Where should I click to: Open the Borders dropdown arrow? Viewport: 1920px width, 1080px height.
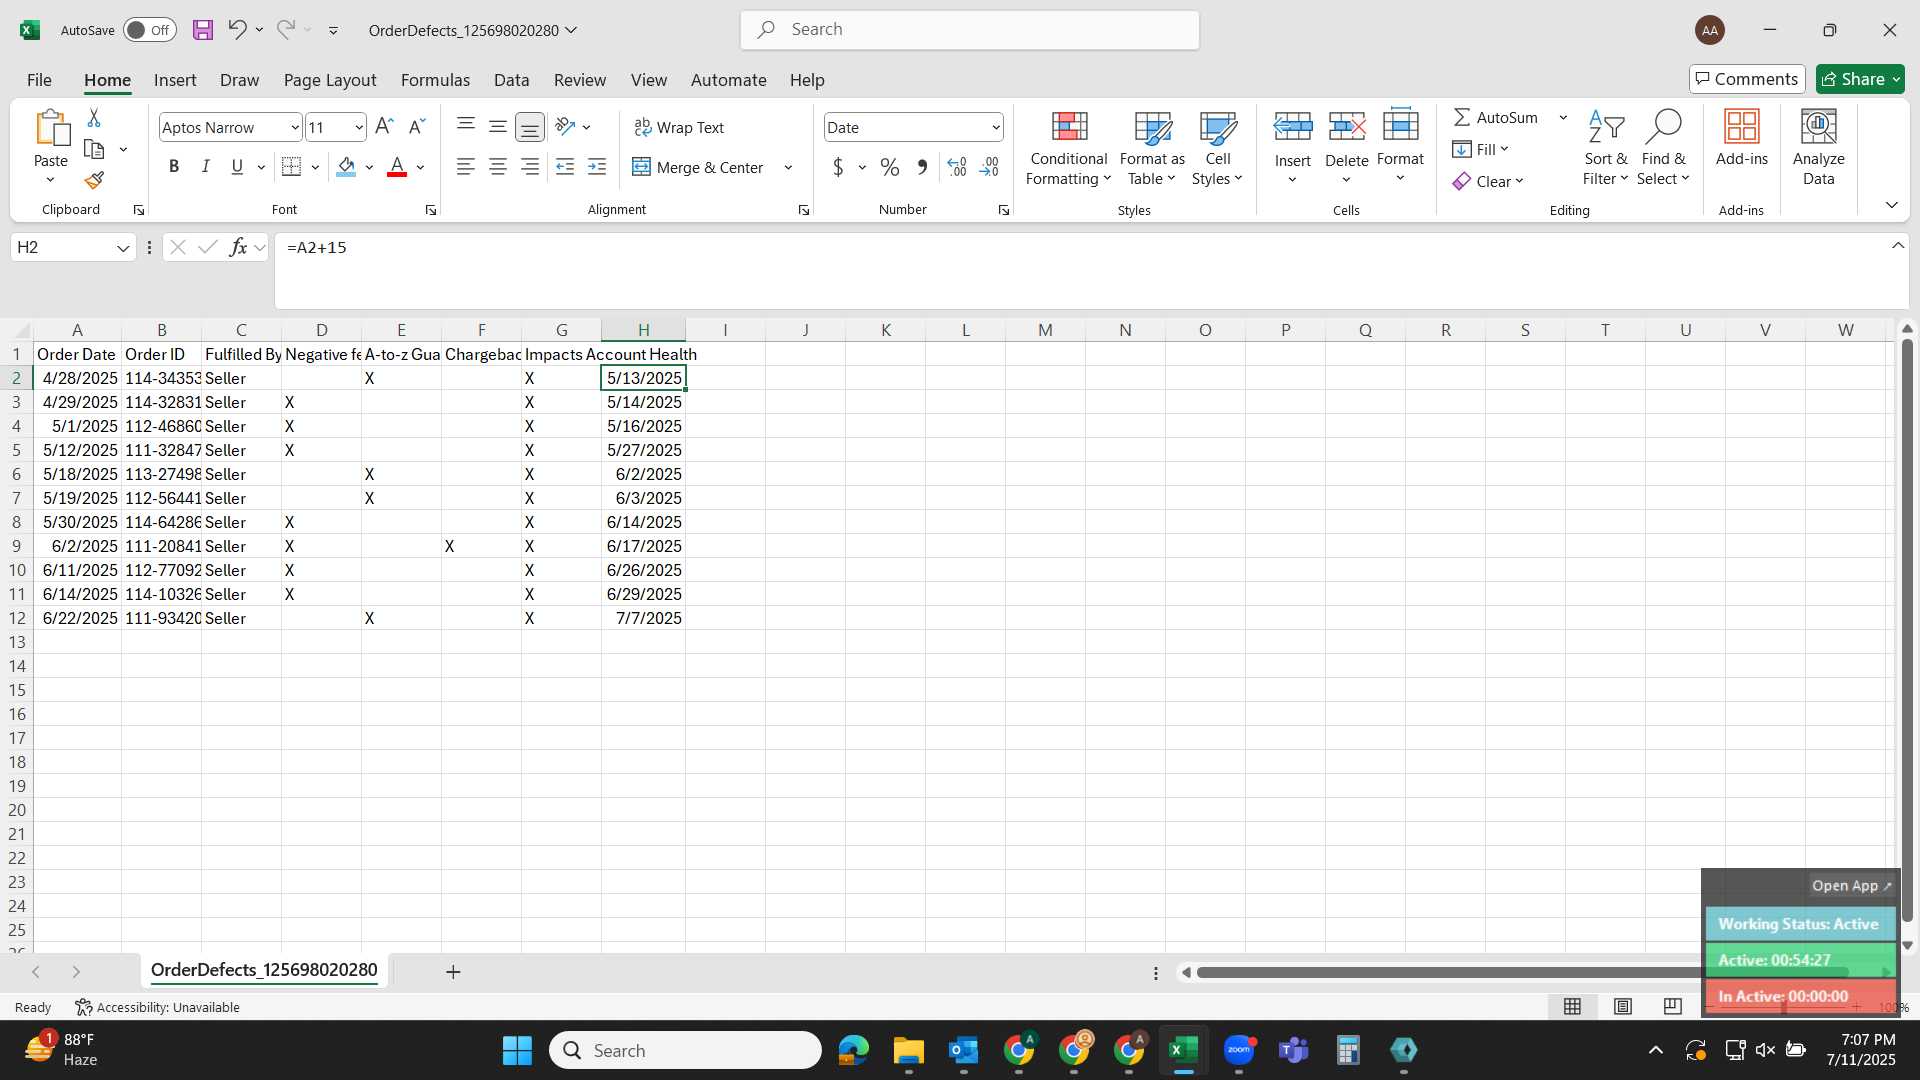(x=315, y=167)
